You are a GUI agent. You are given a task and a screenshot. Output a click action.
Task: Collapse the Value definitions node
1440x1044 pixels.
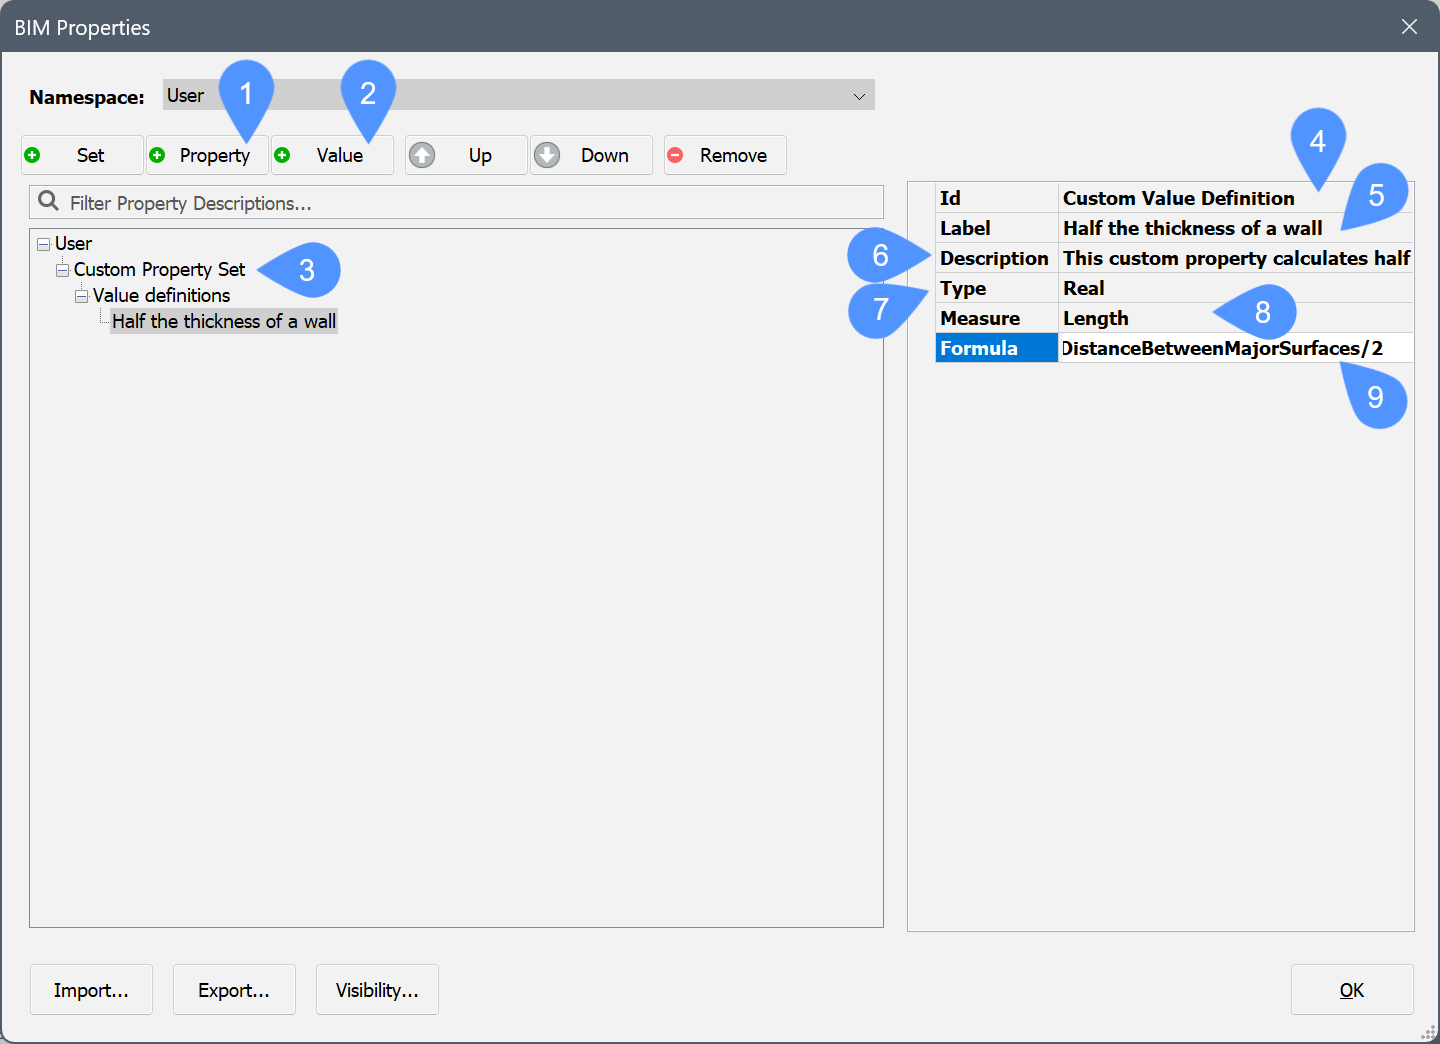(x=81, y=296)
